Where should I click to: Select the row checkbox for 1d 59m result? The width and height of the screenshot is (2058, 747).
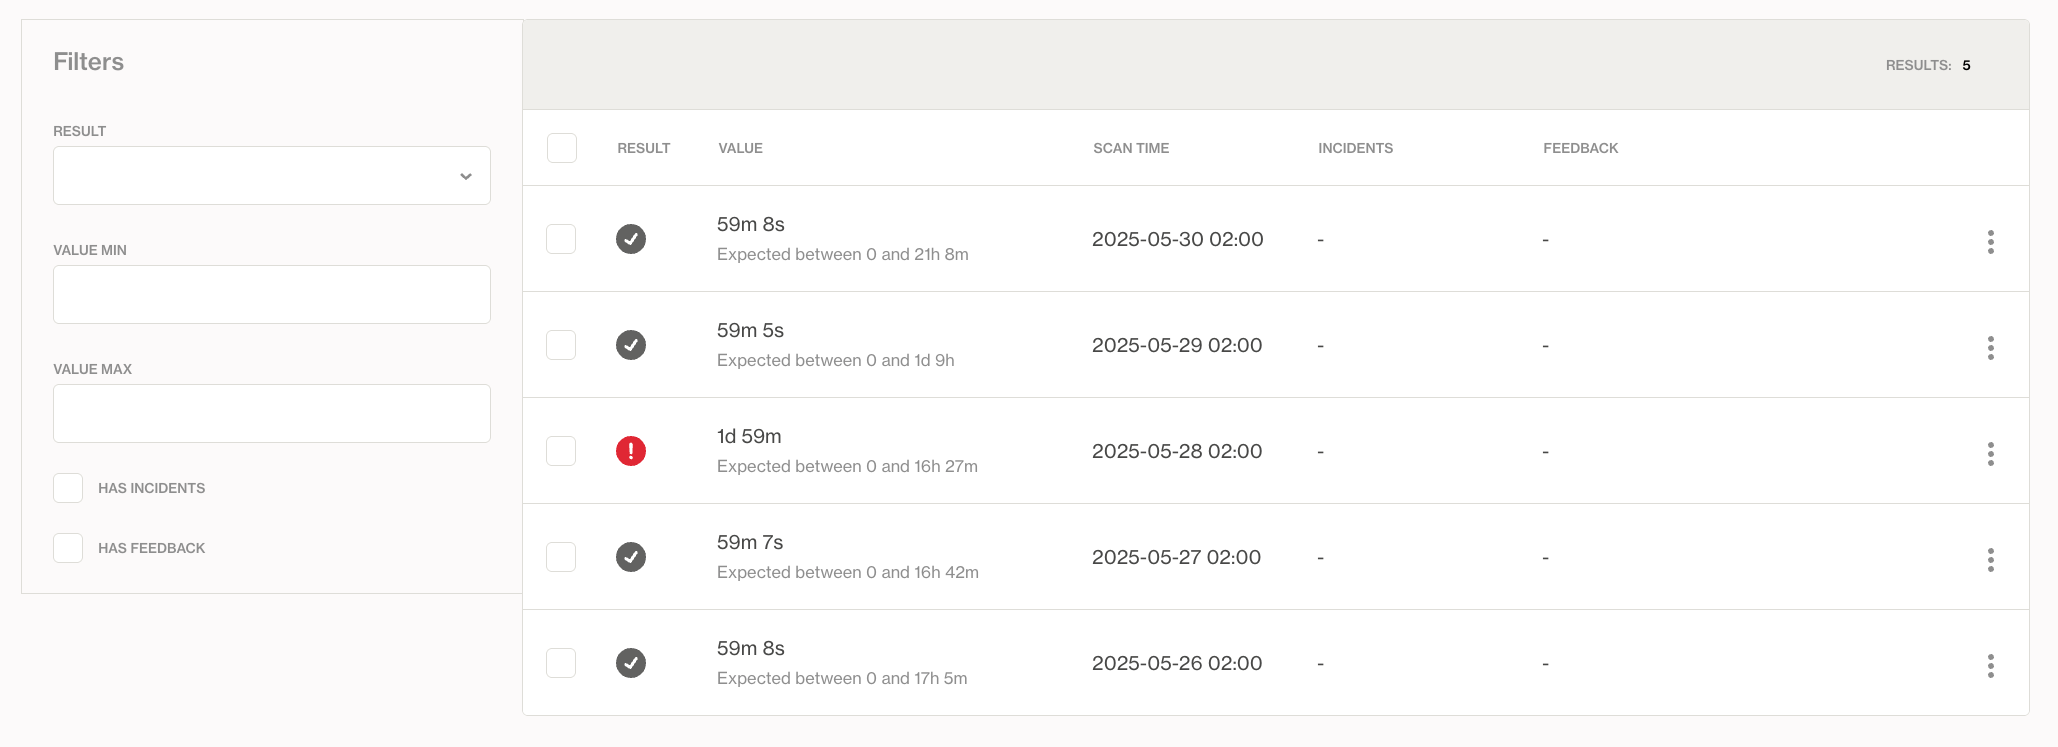point(561,451)
